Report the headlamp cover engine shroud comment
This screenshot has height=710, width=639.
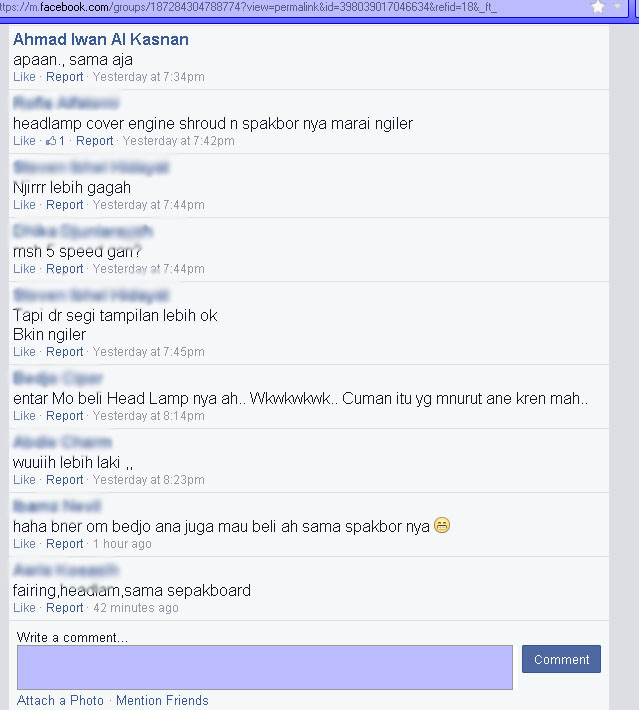pyautogui.click(x=95, y=141)
